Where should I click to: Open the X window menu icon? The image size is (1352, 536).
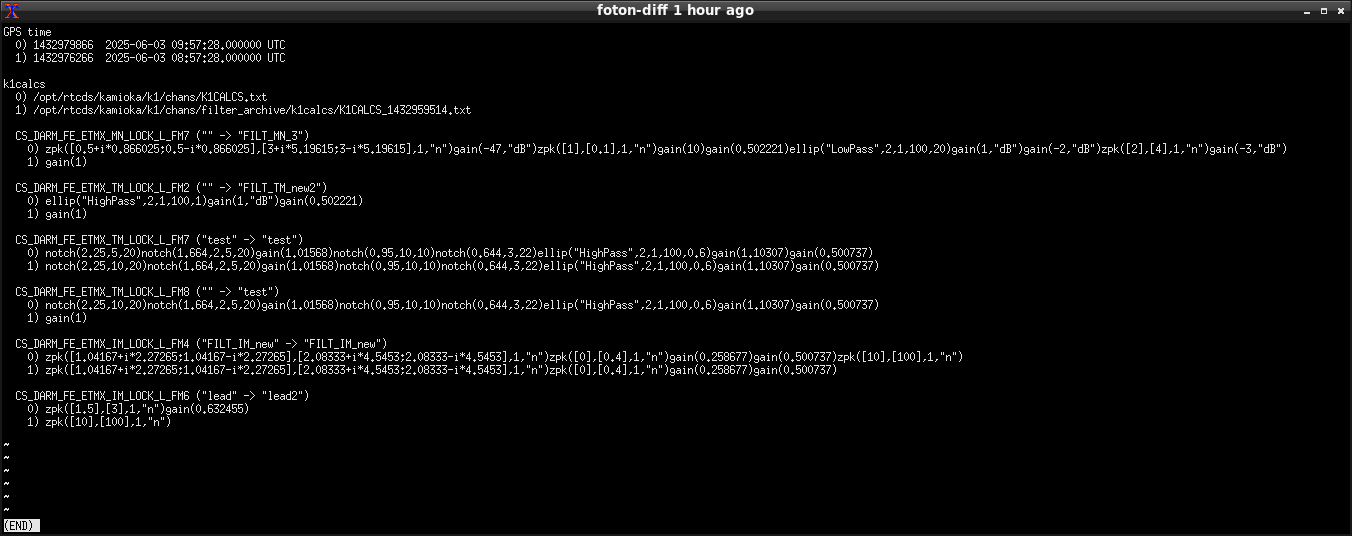coord(11,10)
